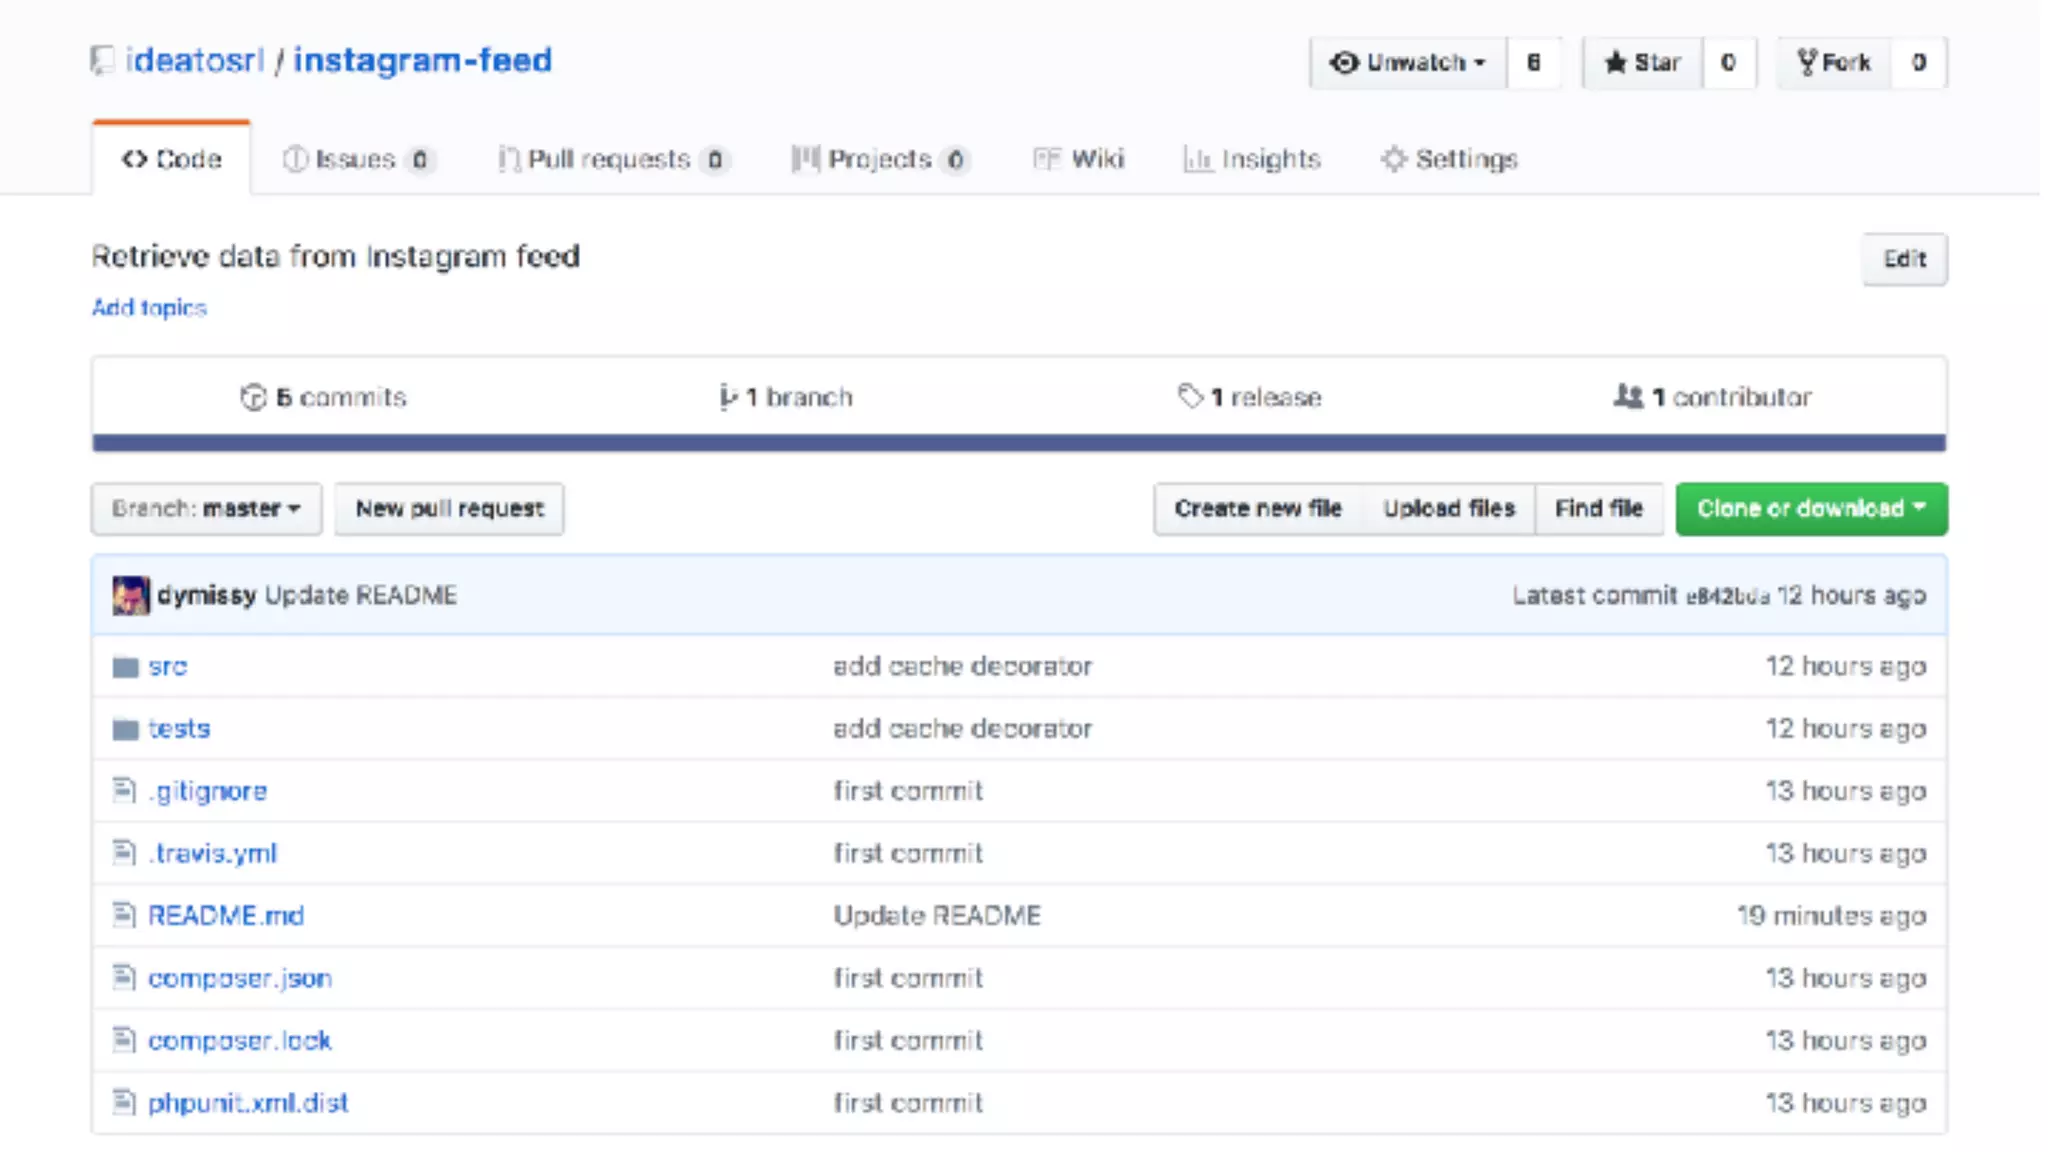Open the latest commit message Update README
Viewport: 2048px width, 1152px height.
pyautogui.click(x=360, y=595)
